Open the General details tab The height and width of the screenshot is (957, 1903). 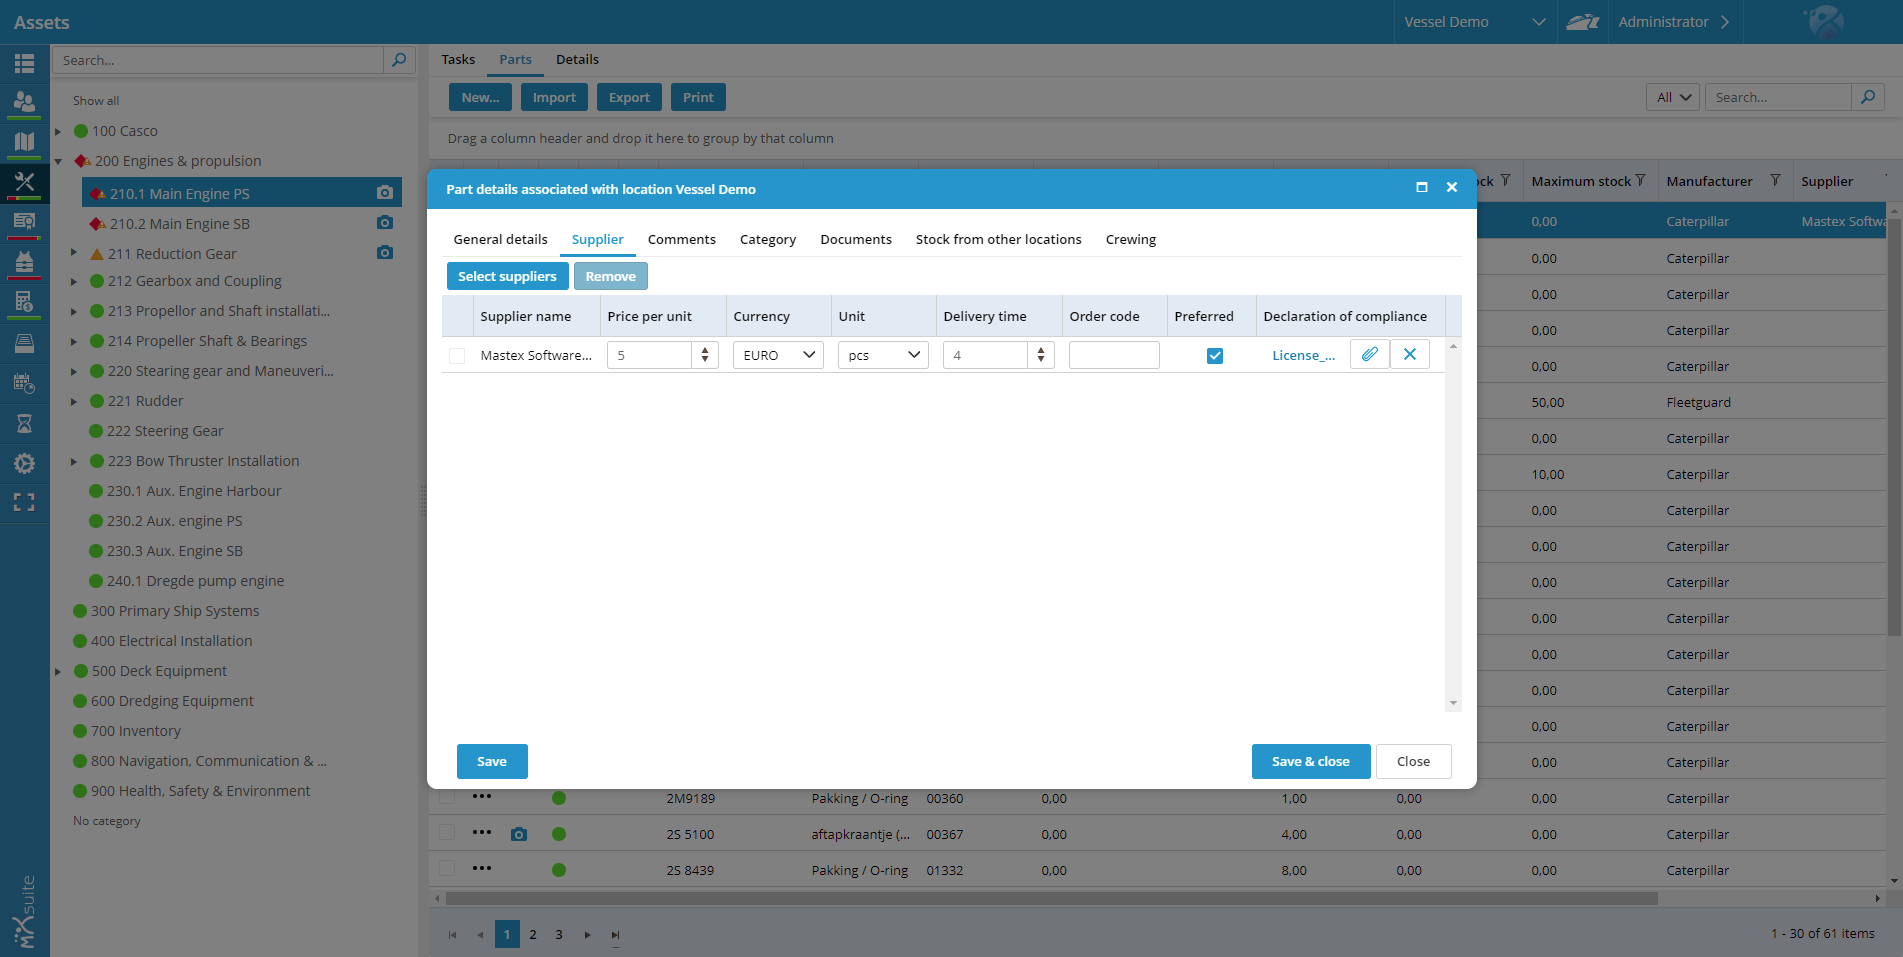500,239
